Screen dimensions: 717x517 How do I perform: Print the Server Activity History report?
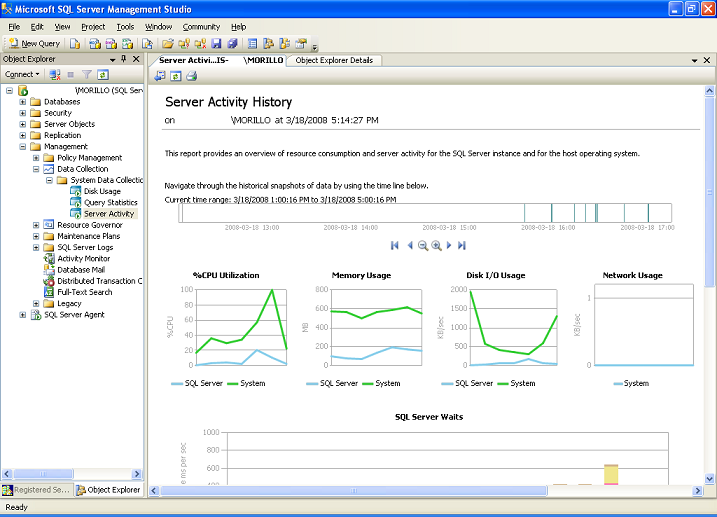pyautogui.click(x=191, y=75)
